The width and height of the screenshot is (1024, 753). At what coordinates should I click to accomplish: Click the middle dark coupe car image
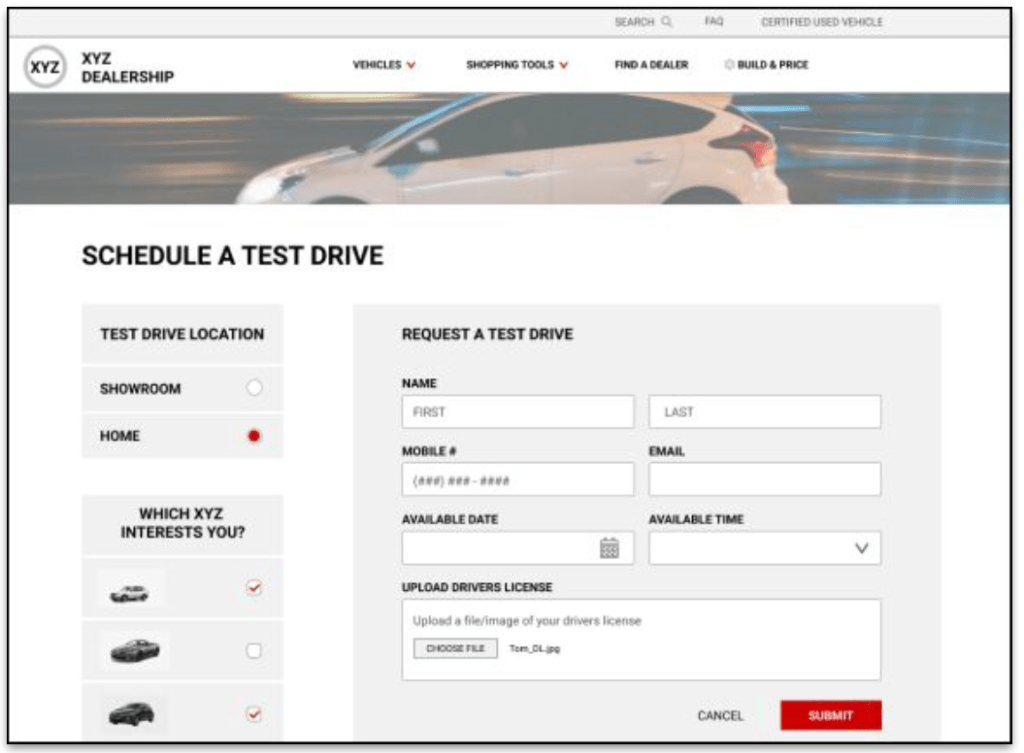(x=134, y=651)
